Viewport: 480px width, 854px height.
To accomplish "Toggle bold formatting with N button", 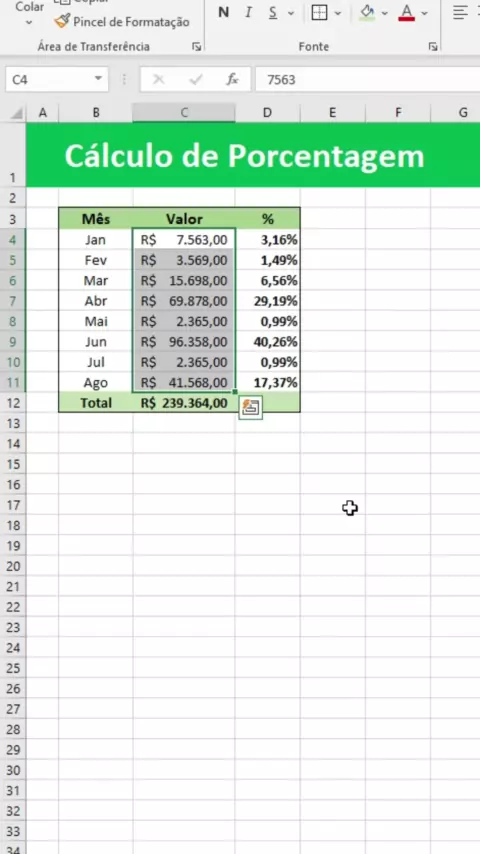I will click(x=223, y=13).
